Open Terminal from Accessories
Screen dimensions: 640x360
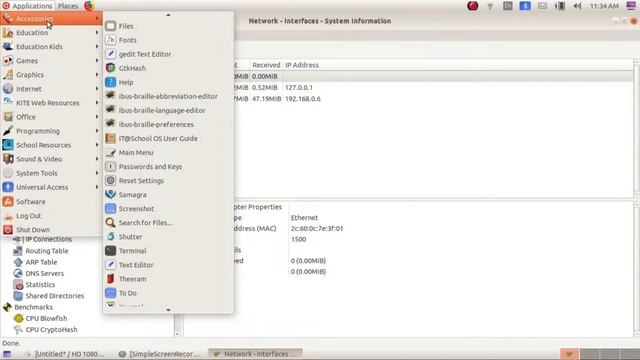(x=168, y=251)
